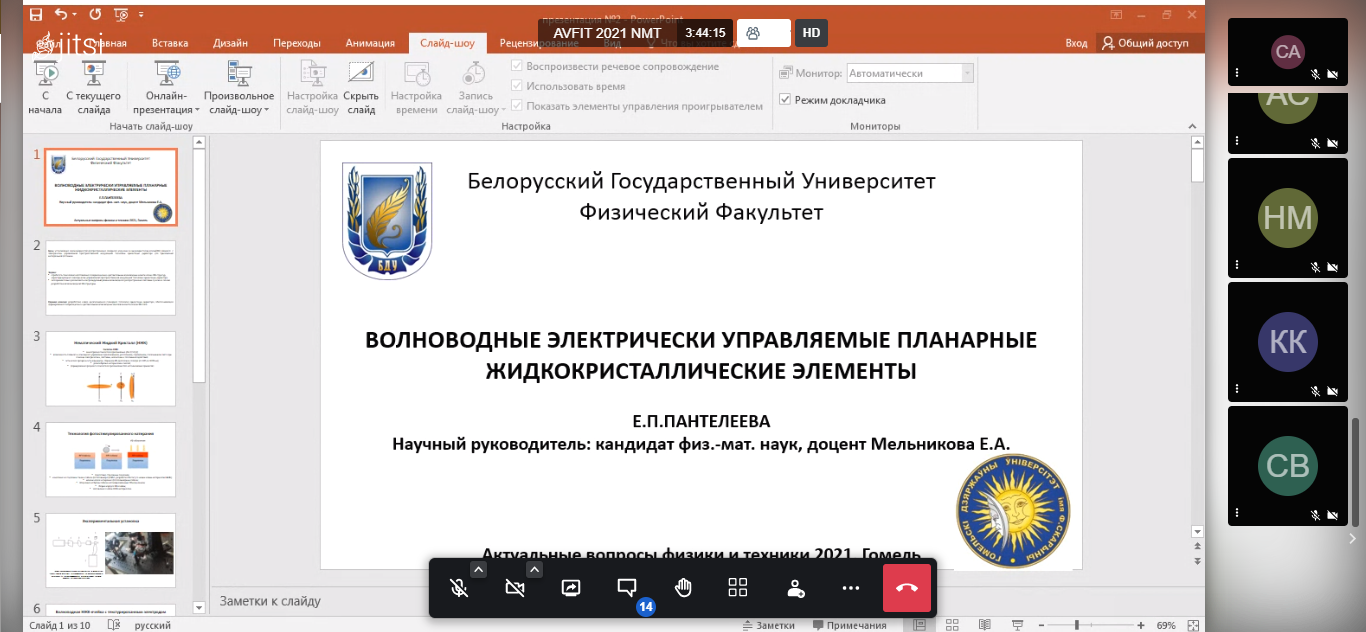Viewport: 1366px width, 632px height.
Task: Open Jitsi chat with 14 messages
Action: point(627,588)
